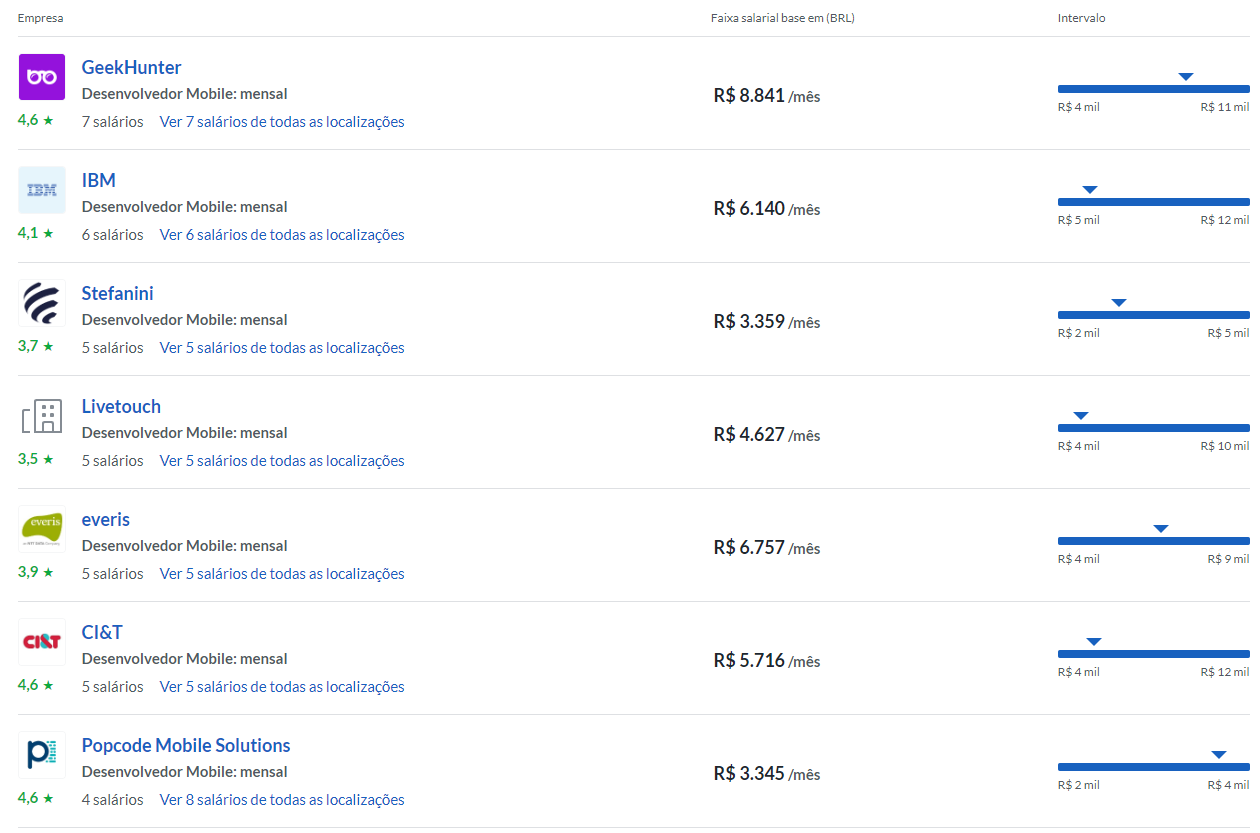
Task: Open the GeekHunter company page link
Action: click(131, 67)
